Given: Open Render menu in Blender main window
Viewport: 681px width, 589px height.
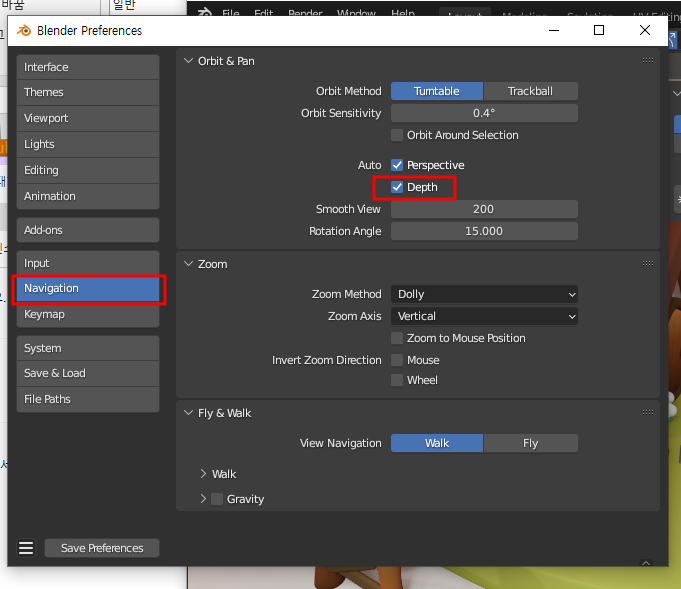Looking at the screenshot, I should tap(305, 13).
